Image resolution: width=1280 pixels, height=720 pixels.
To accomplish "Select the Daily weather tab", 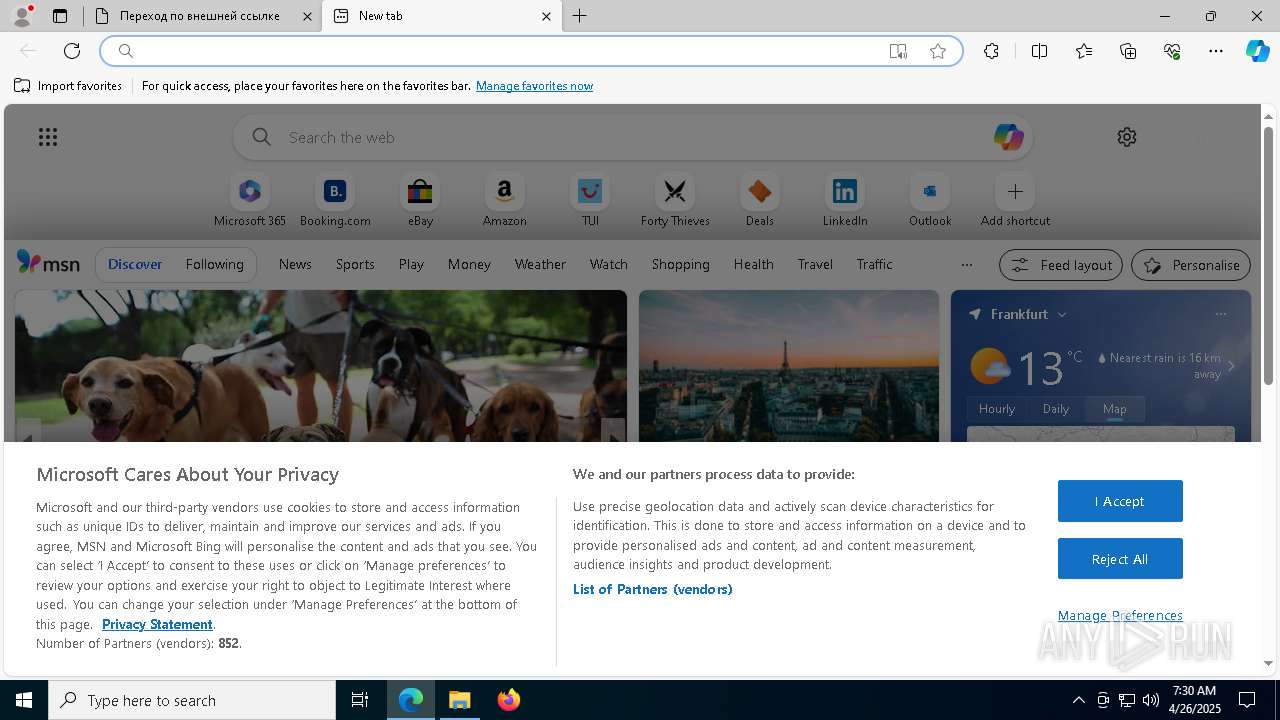I will [x=1056, y=408].
